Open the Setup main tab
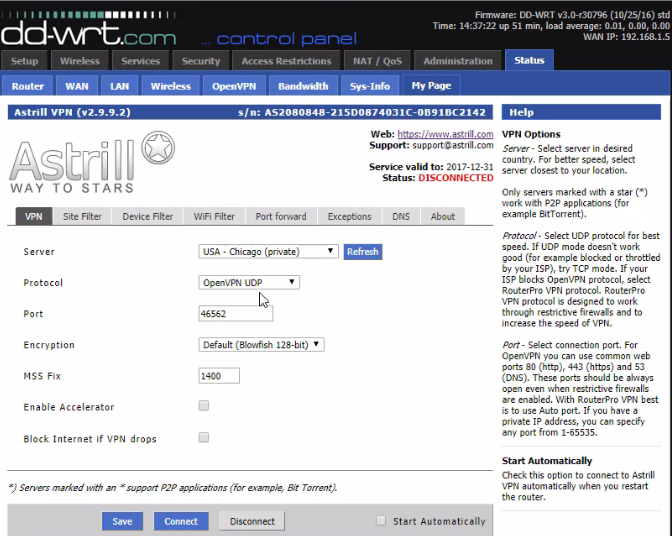This screenshot has width=672, height=536. coord(24,61)
